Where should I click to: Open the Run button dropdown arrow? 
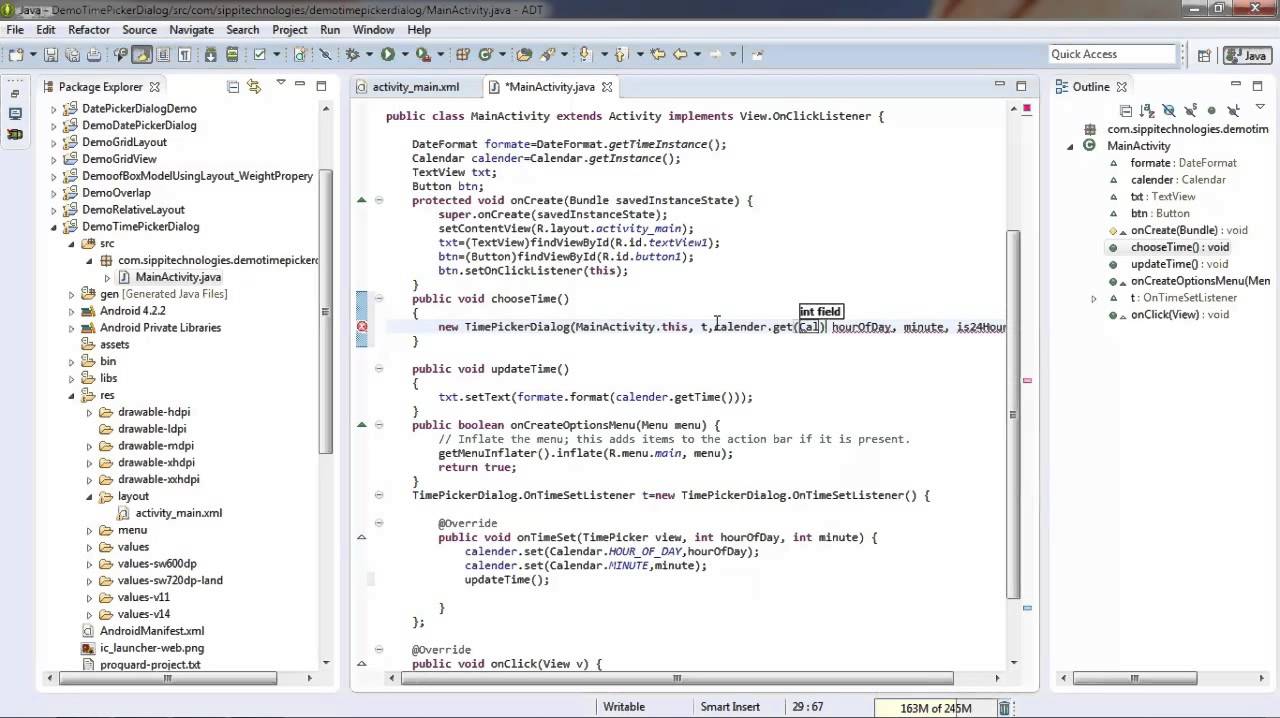(x=403, y=55)
